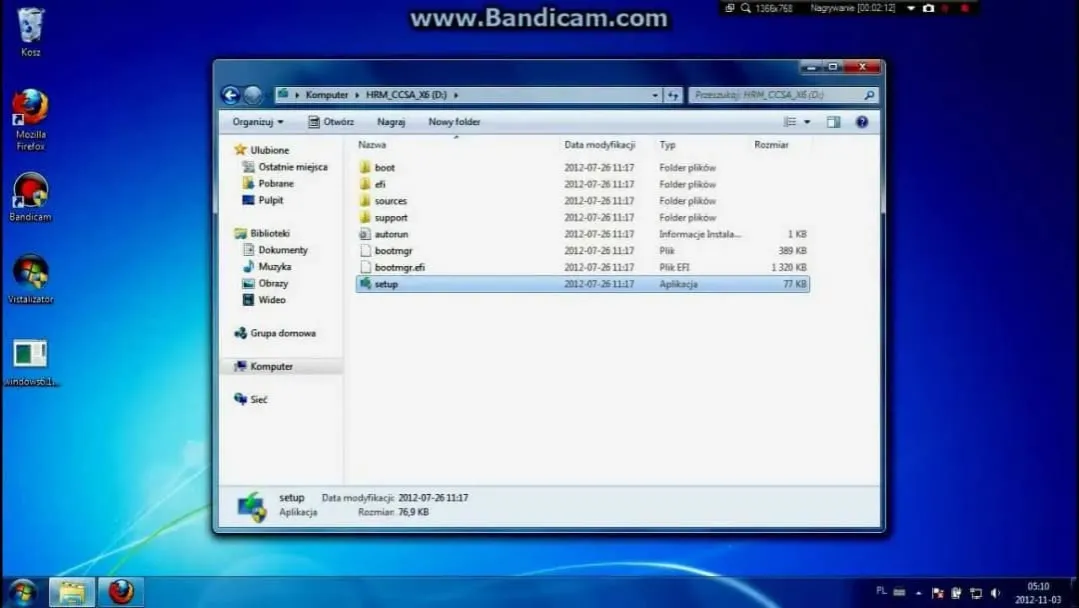This screenshot has width=1079, height=608.
Task: Select the boot folder icon
Action: point(365,167)
